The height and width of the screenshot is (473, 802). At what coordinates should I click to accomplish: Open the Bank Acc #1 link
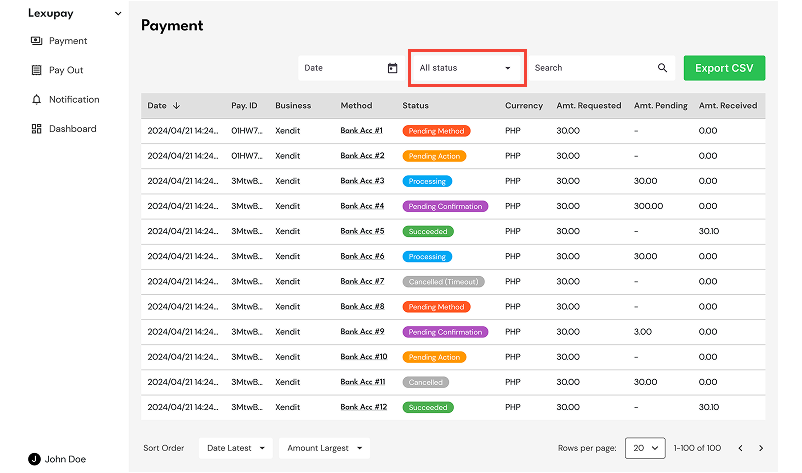362,131
